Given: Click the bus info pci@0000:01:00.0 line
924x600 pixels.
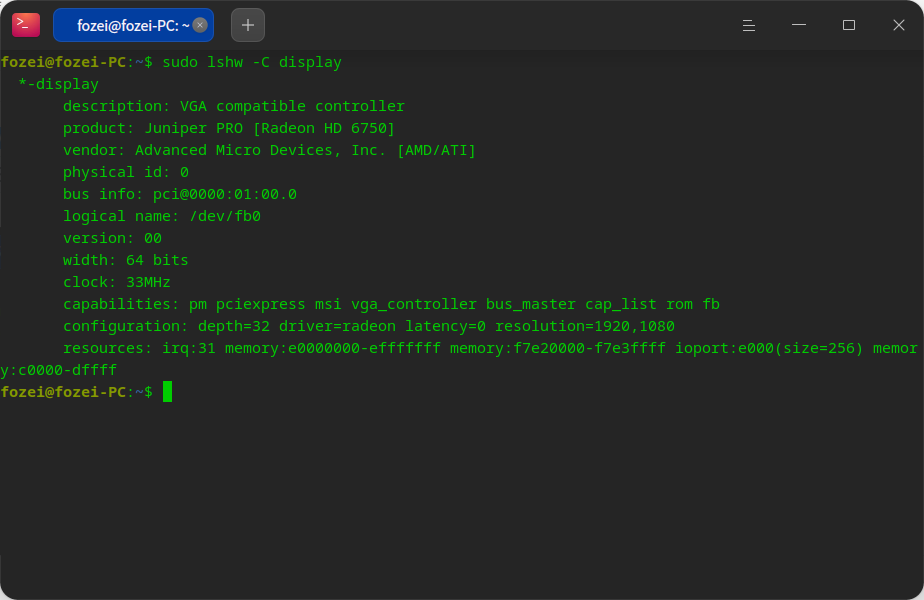Looking at the screenshot, I should [180, 194].
